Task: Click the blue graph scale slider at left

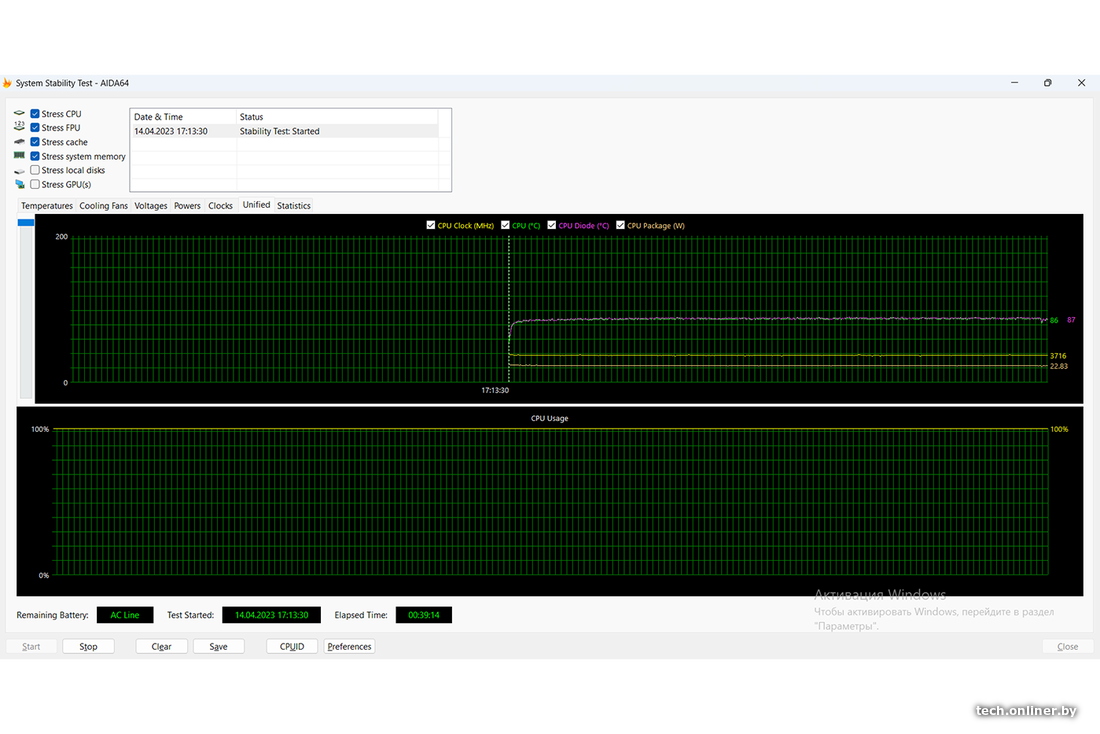Action: click(x=26, y=223)
